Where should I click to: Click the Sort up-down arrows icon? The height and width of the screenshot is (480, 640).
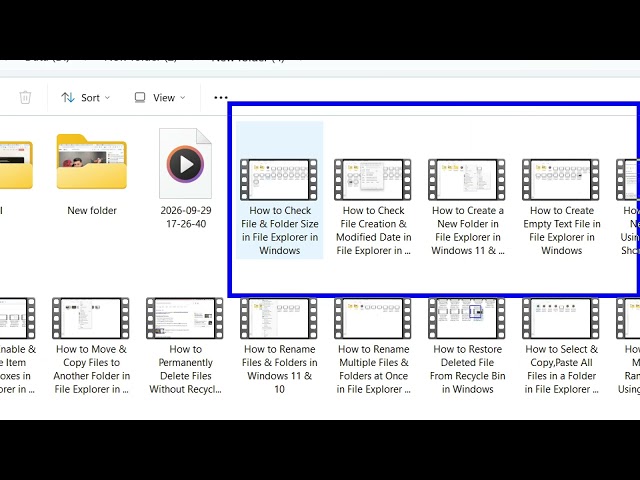(68, 98)
